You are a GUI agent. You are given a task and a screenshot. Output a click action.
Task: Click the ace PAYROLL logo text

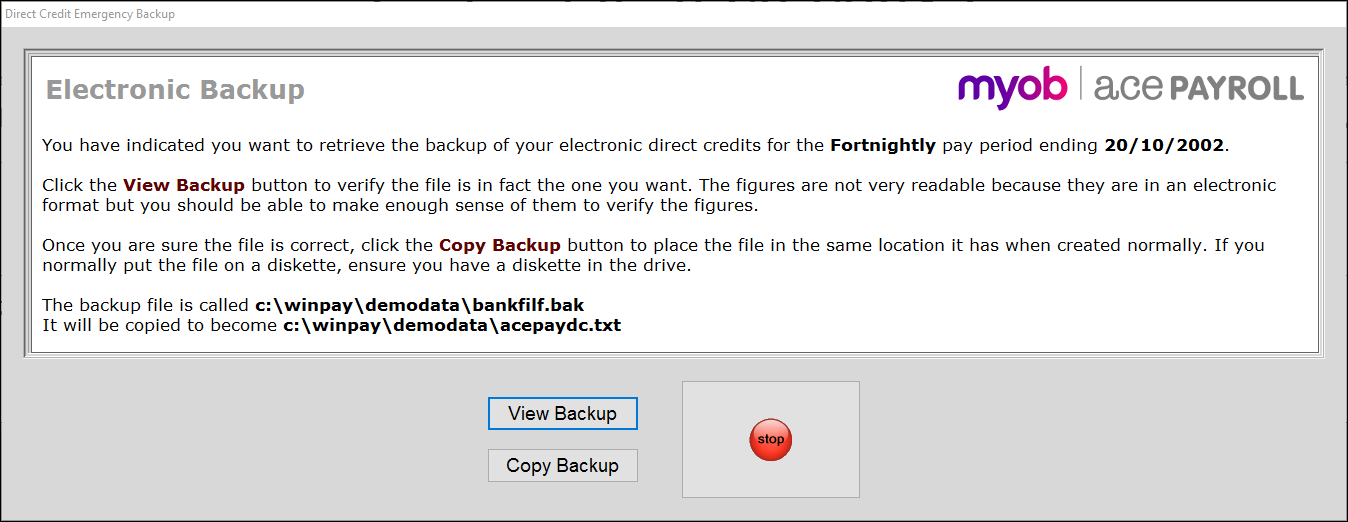click(x=1199, y=88)
